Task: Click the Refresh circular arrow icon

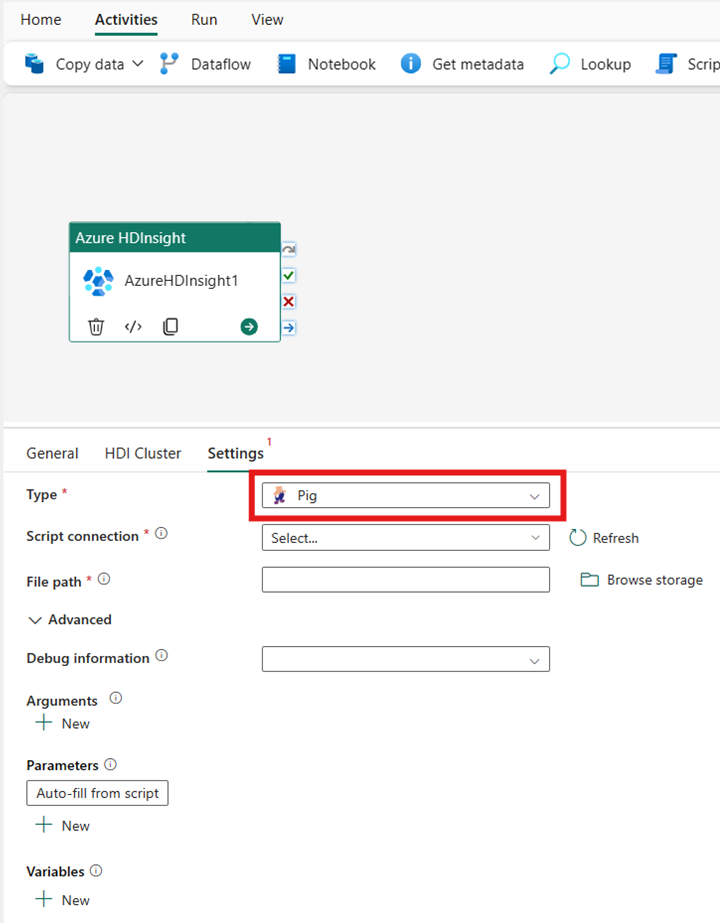Action: point(578,537)
